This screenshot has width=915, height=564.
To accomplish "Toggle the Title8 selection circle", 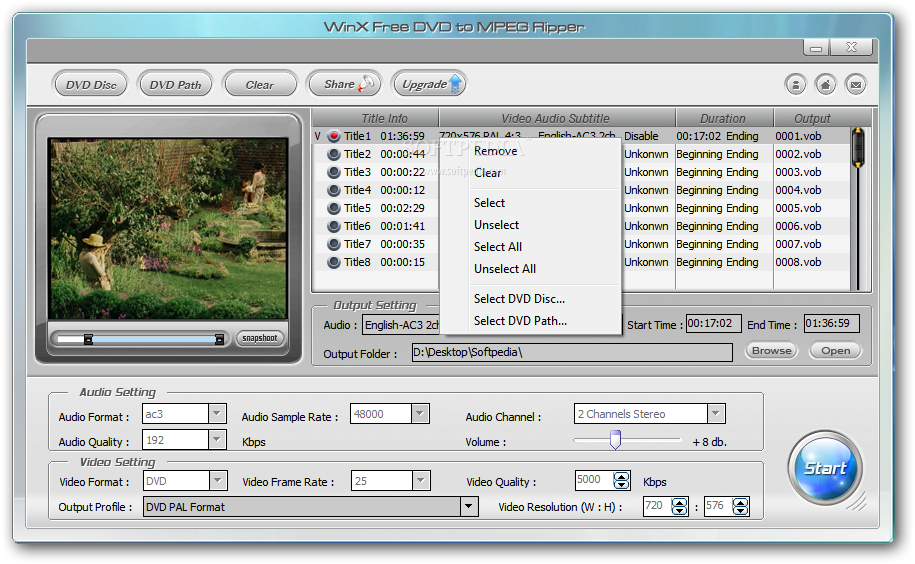I will pos(334,262).
